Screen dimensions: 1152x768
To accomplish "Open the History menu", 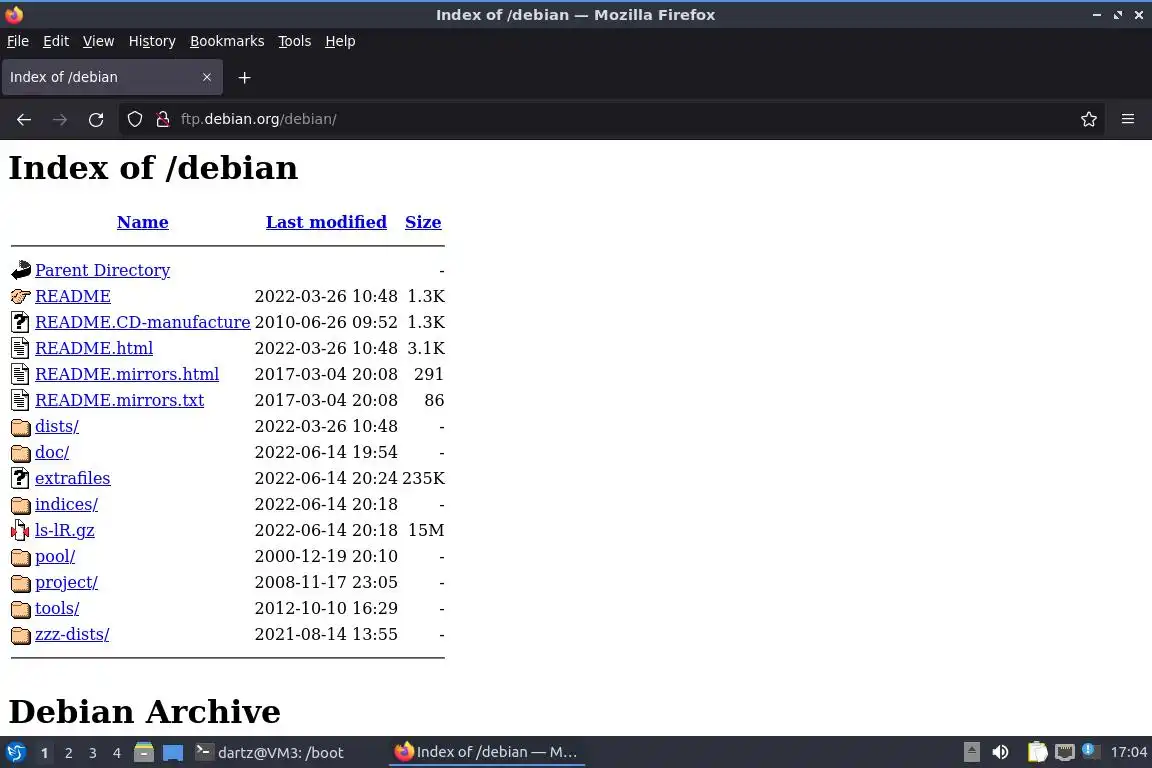I will (x=152, y=41).
